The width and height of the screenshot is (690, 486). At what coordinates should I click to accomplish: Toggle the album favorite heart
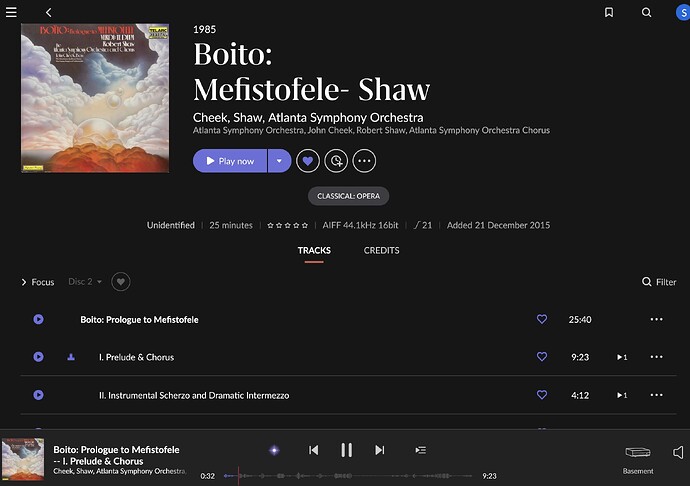point(308,161)
